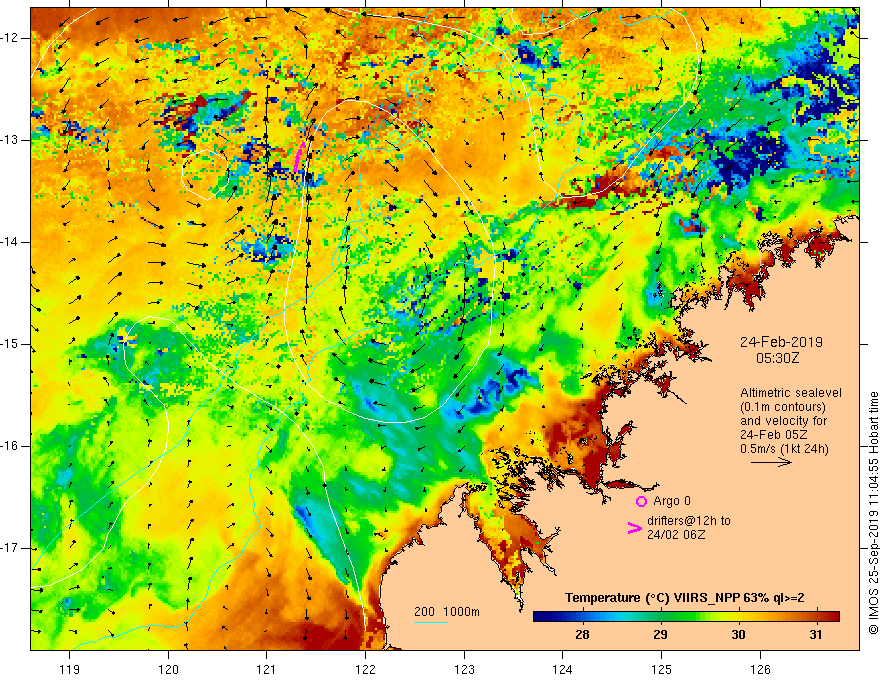880x680 pixels.
Task: Click the 122 longitude axis label
Action: point(365,669)
